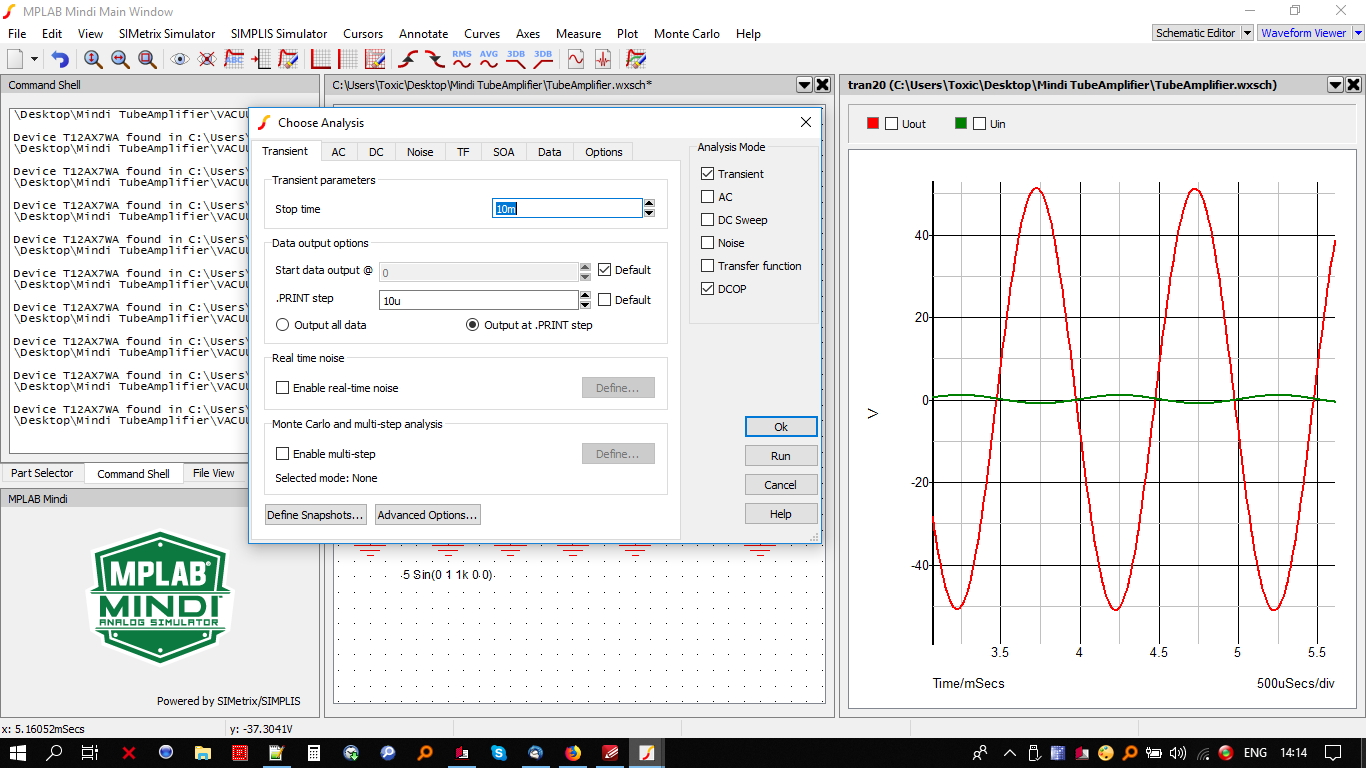Viewport: 1366px width, 768px height.
Task: Switch to the File View tab
Action: click(214, 473)
